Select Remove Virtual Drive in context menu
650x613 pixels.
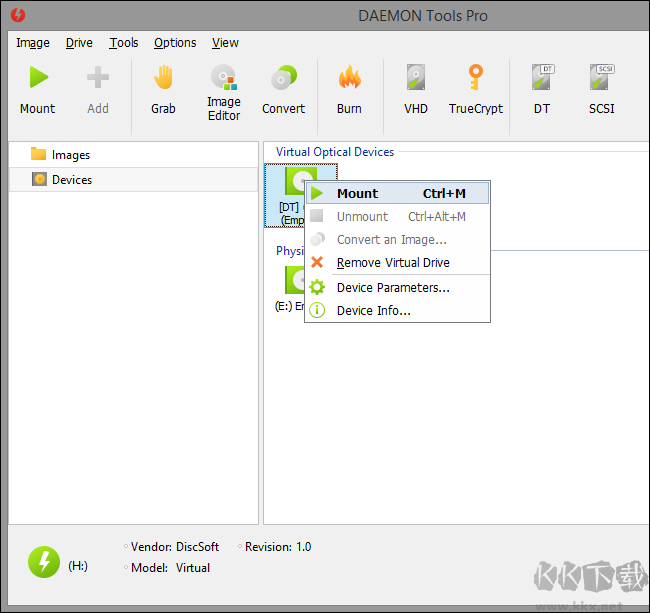tap(393, 263)
